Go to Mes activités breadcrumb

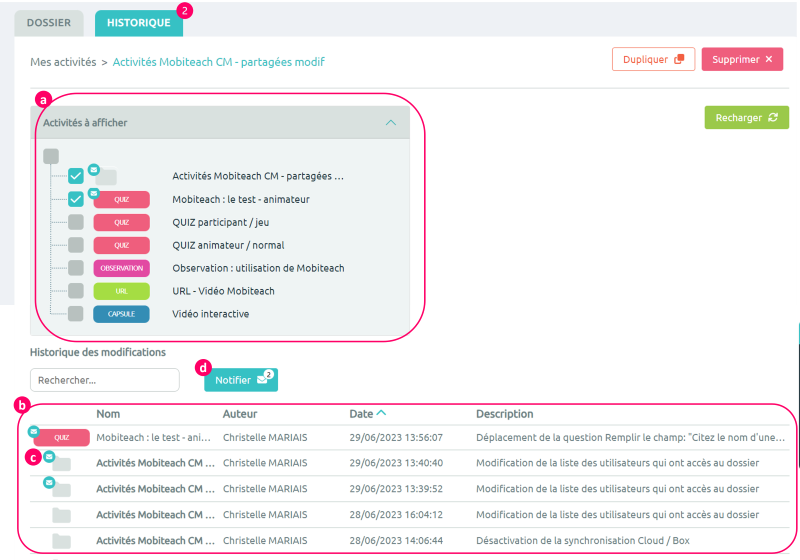[x=63, y=62]
